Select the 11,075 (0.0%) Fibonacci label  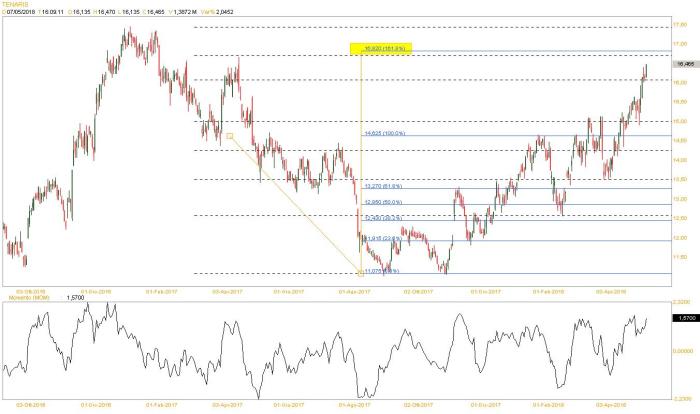pos(382,271)
